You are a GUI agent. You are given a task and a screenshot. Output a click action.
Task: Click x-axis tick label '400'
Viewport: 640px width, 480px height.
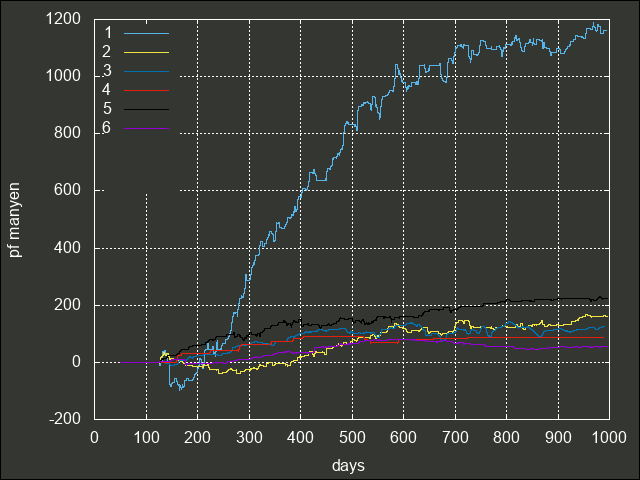(300, 438)
